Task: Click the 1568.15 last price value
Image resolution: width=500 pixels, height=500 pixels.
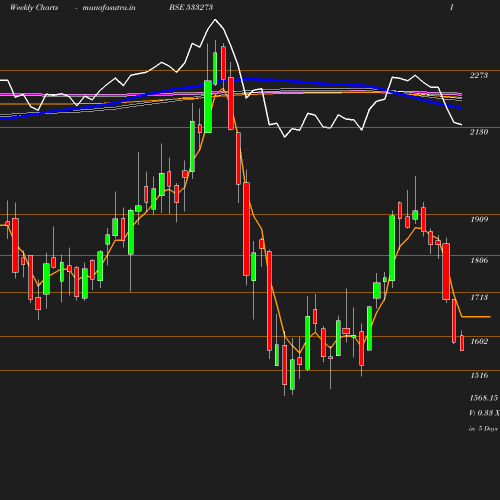Action: tap(484, 398)
